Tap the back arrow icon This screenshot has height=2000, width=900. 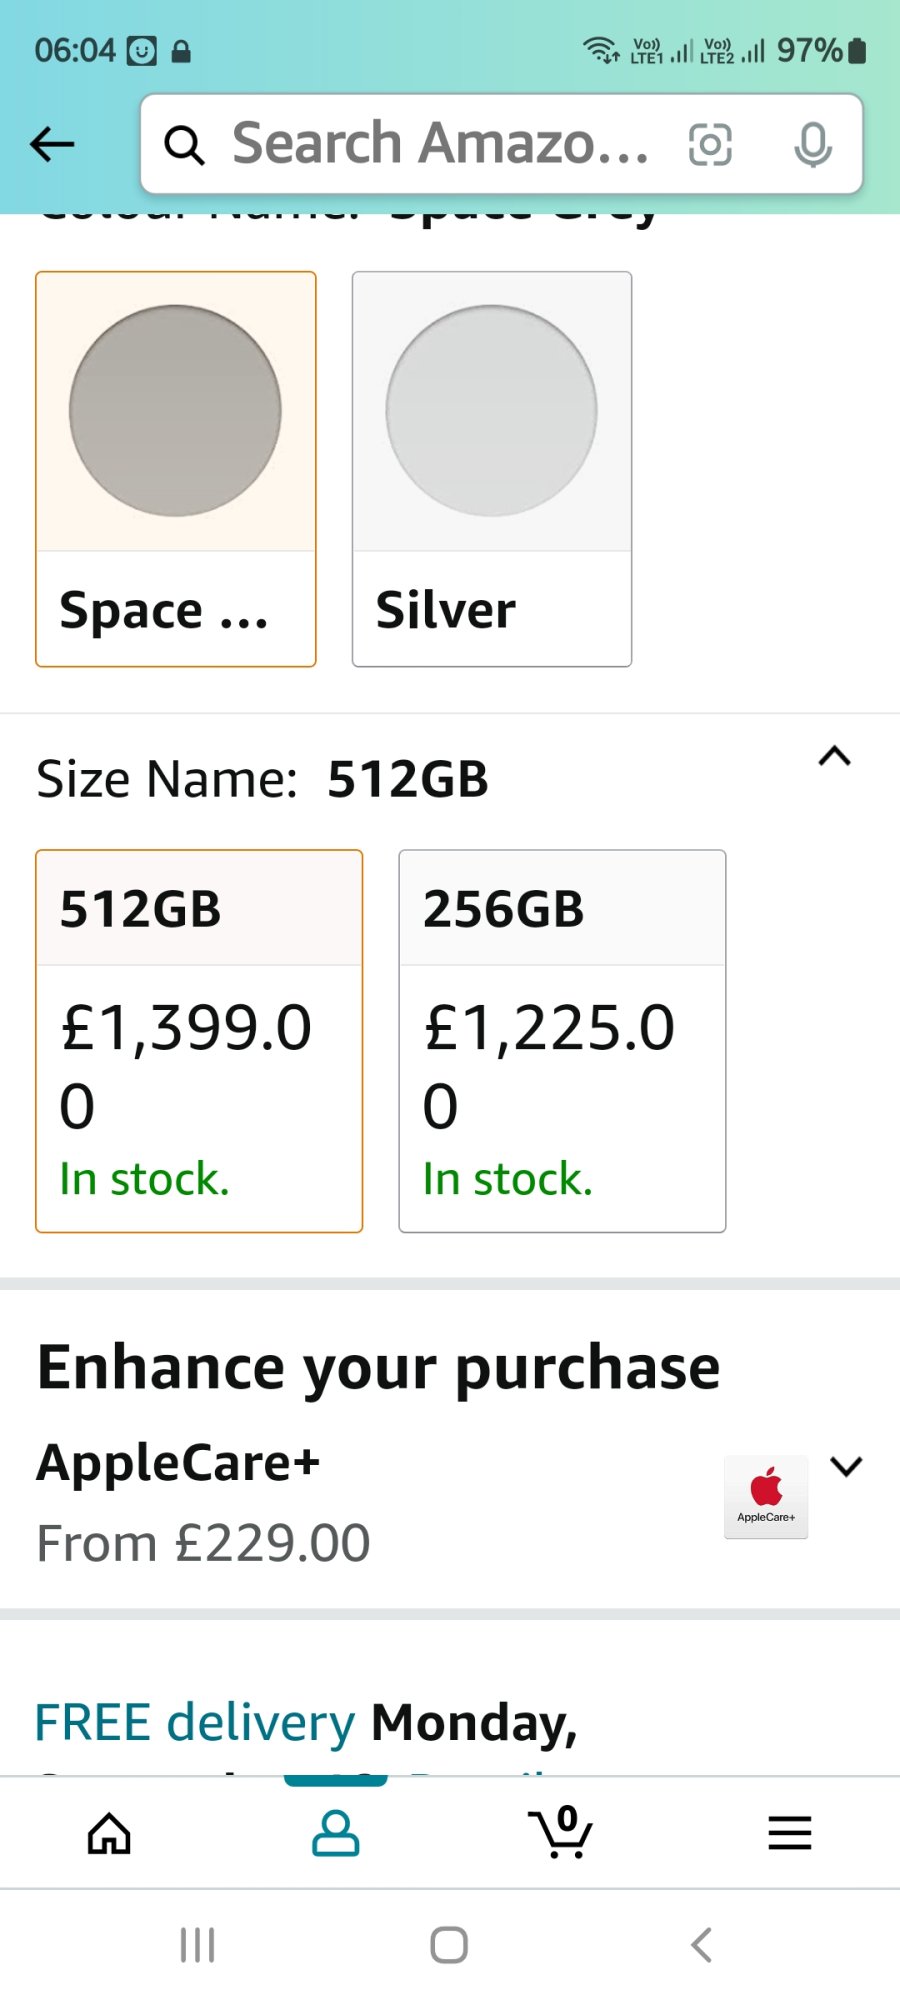[52, 144]
